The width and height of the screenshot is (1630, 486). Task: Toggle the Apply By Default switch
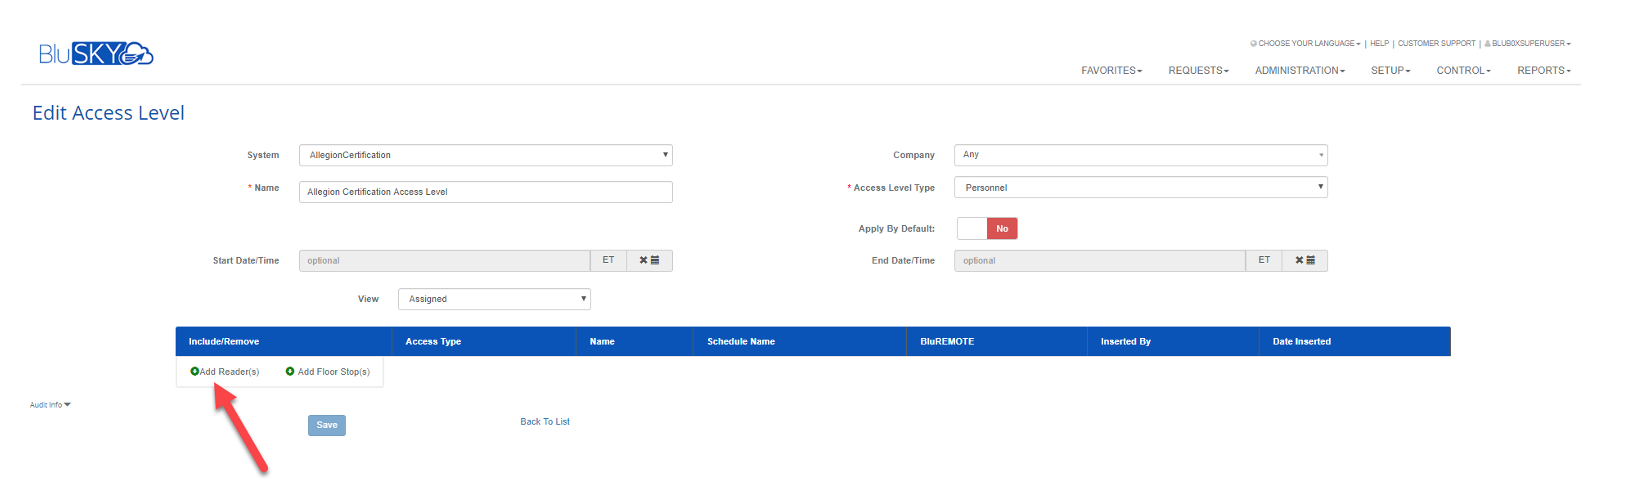[x=987, y=228]
